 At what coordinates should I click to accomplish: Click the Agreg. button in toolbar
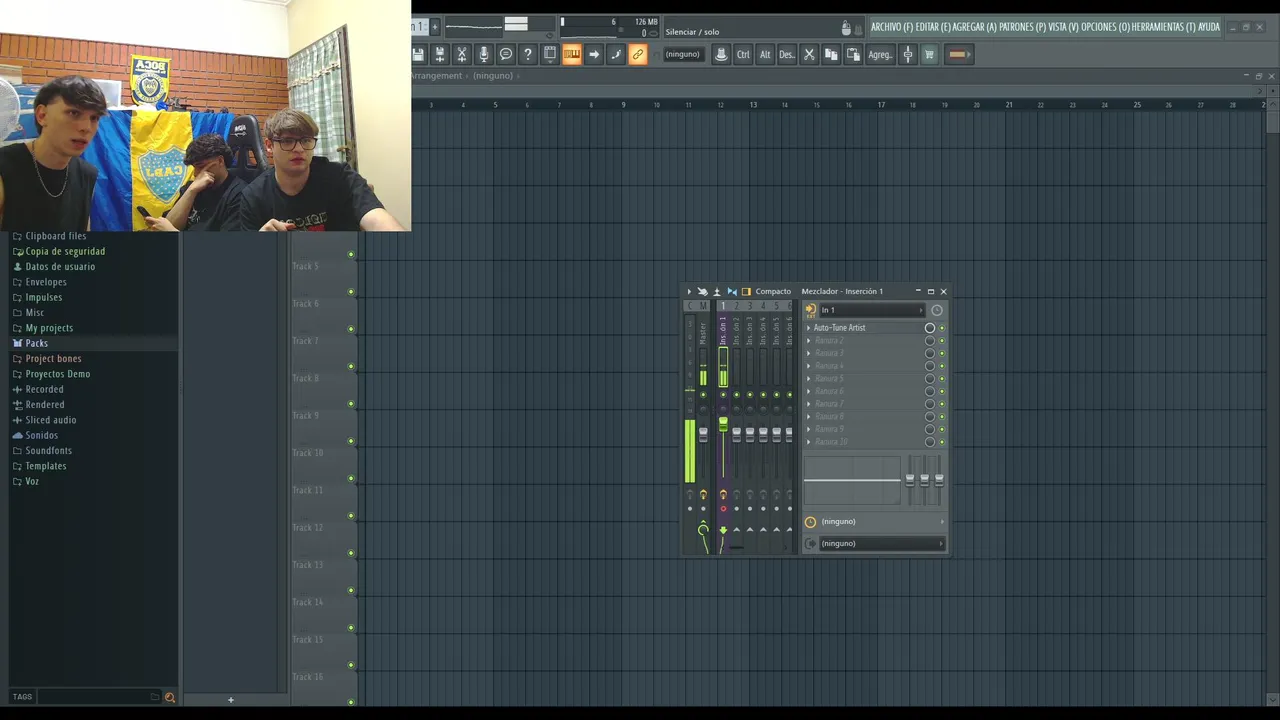(880, 55)
